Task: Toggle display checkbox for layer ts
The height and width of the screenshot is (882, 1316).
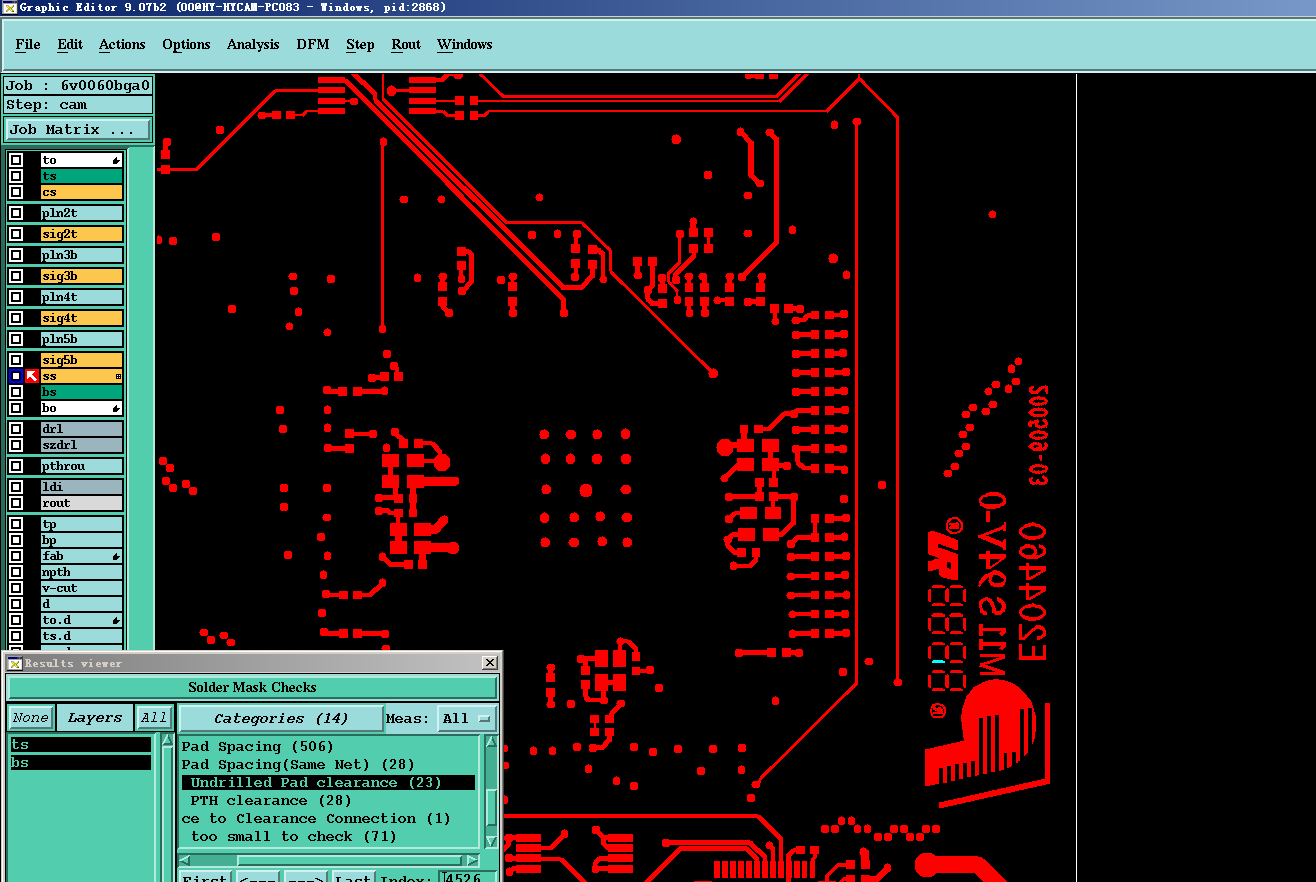Action: point(16,176)
